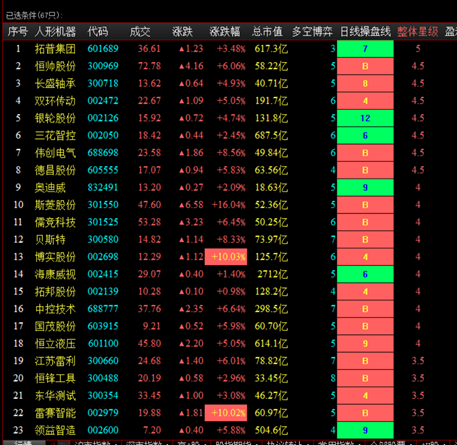Select stock 贝斯特
This screenshot has width=457, height=445.
pos(50,240)
